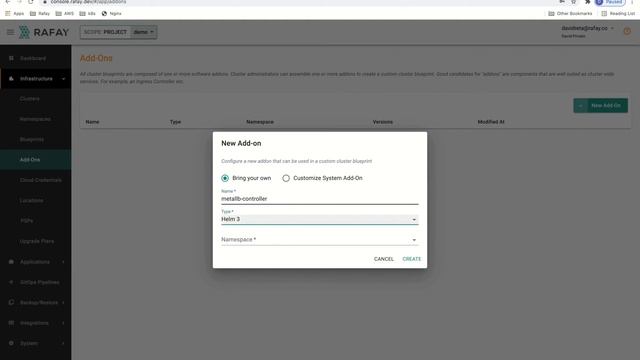The image size is (640, 360).
Task: Expand Integrations sidebar section
Action: click(x=36, y=323)
